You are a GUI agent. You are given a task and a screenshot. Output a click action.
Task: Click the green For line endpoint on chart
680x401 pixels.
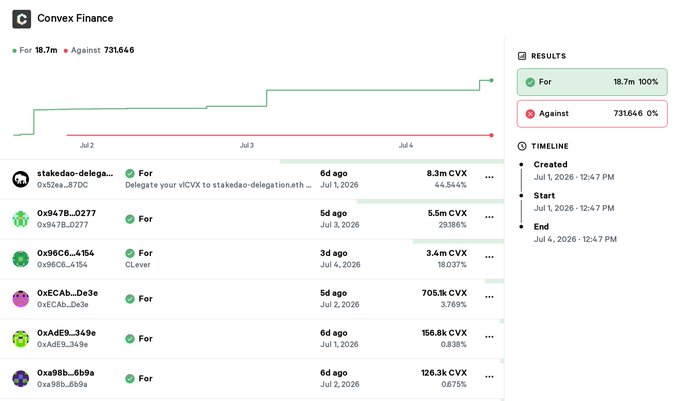[491, 80]
